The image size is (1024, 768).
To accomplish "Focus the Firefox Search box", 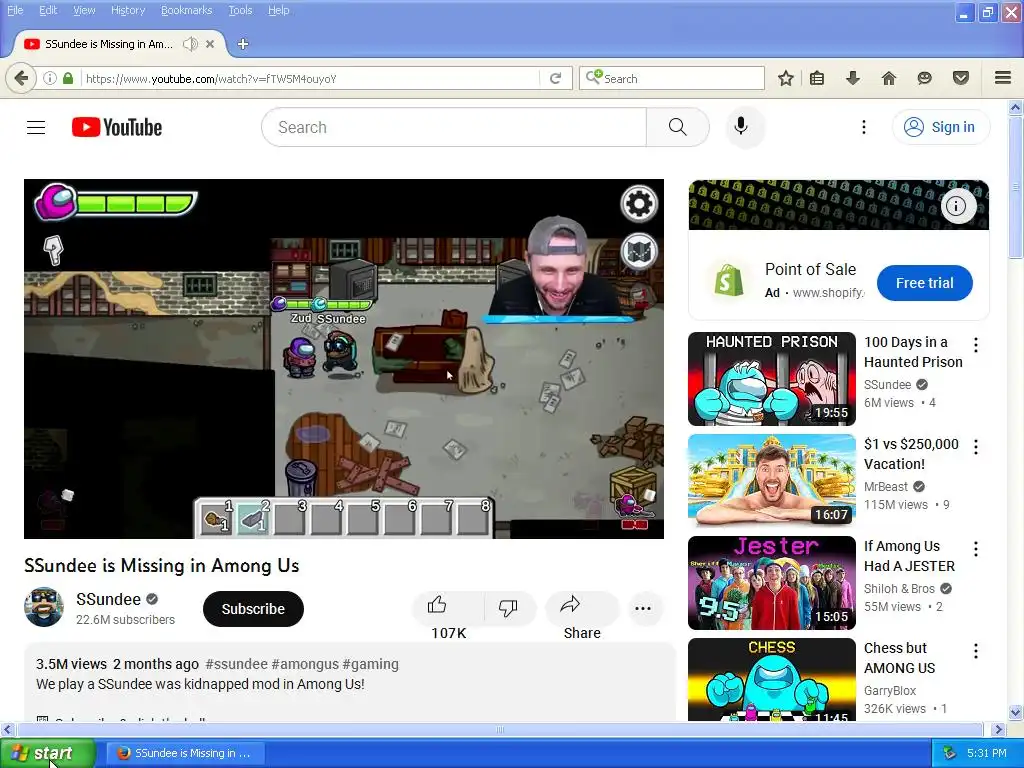I will point(671,78).
